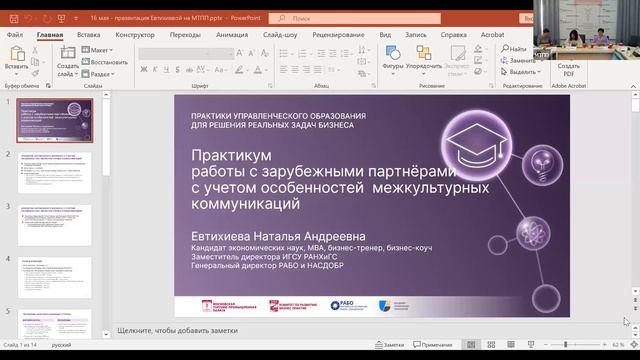Switch to the Слайд-шоу tab
This screenshot has width=640, height=360.
click(280, 35)
